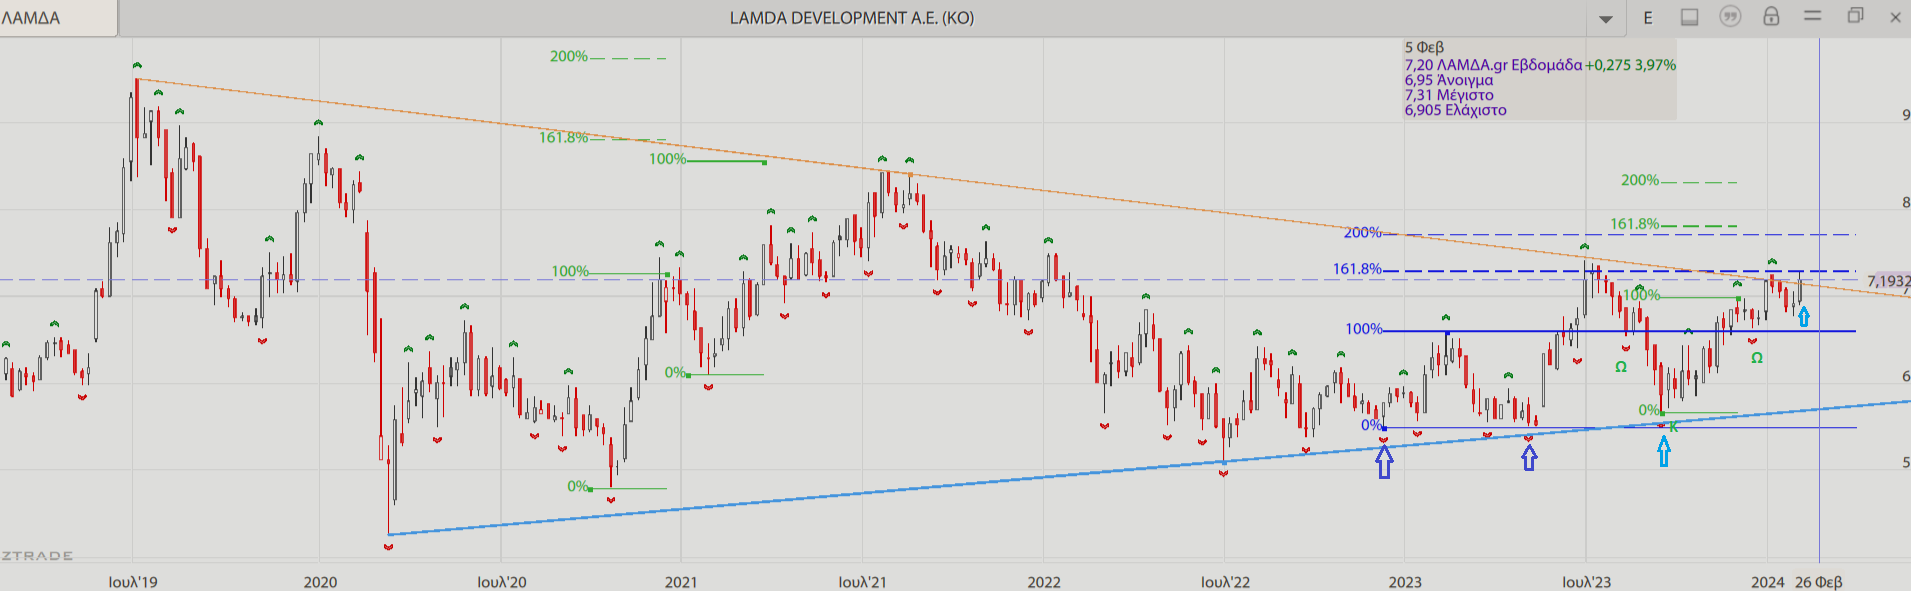Screen dimensions: 1911x591
Task: Toggle the chart lock icon
Action: 1771,16
